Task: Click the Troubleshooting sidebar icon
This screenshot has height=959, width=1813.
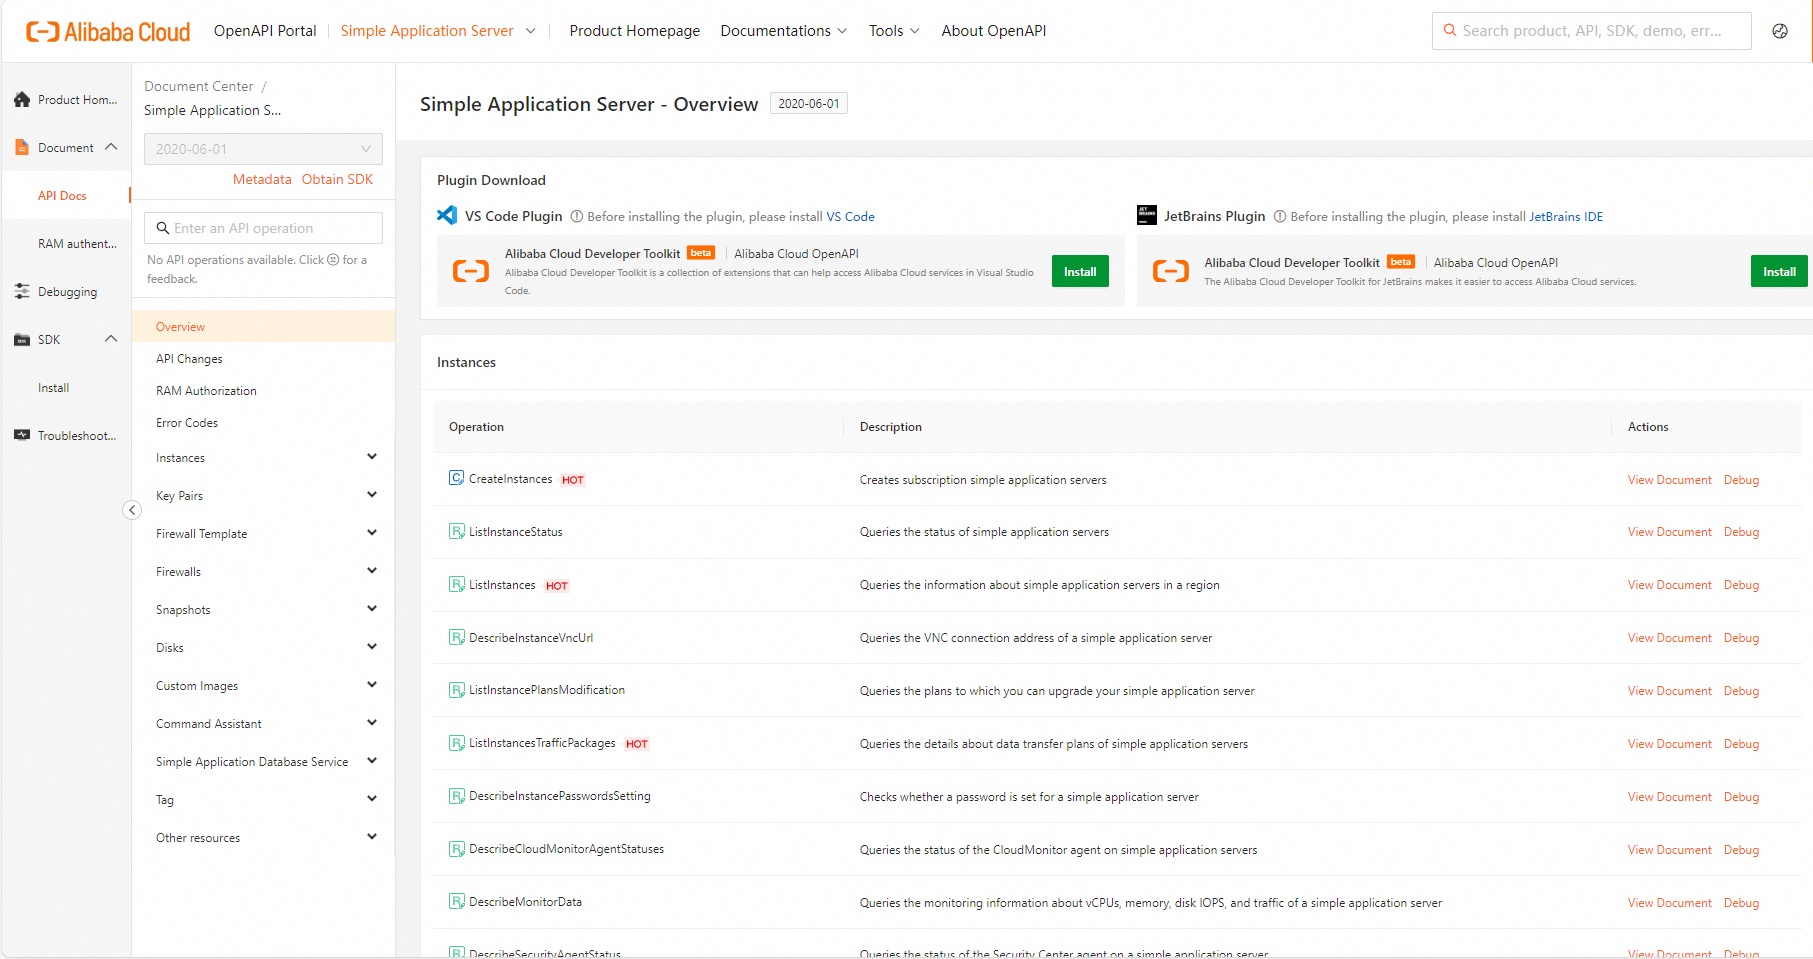Action: point(22,436)
